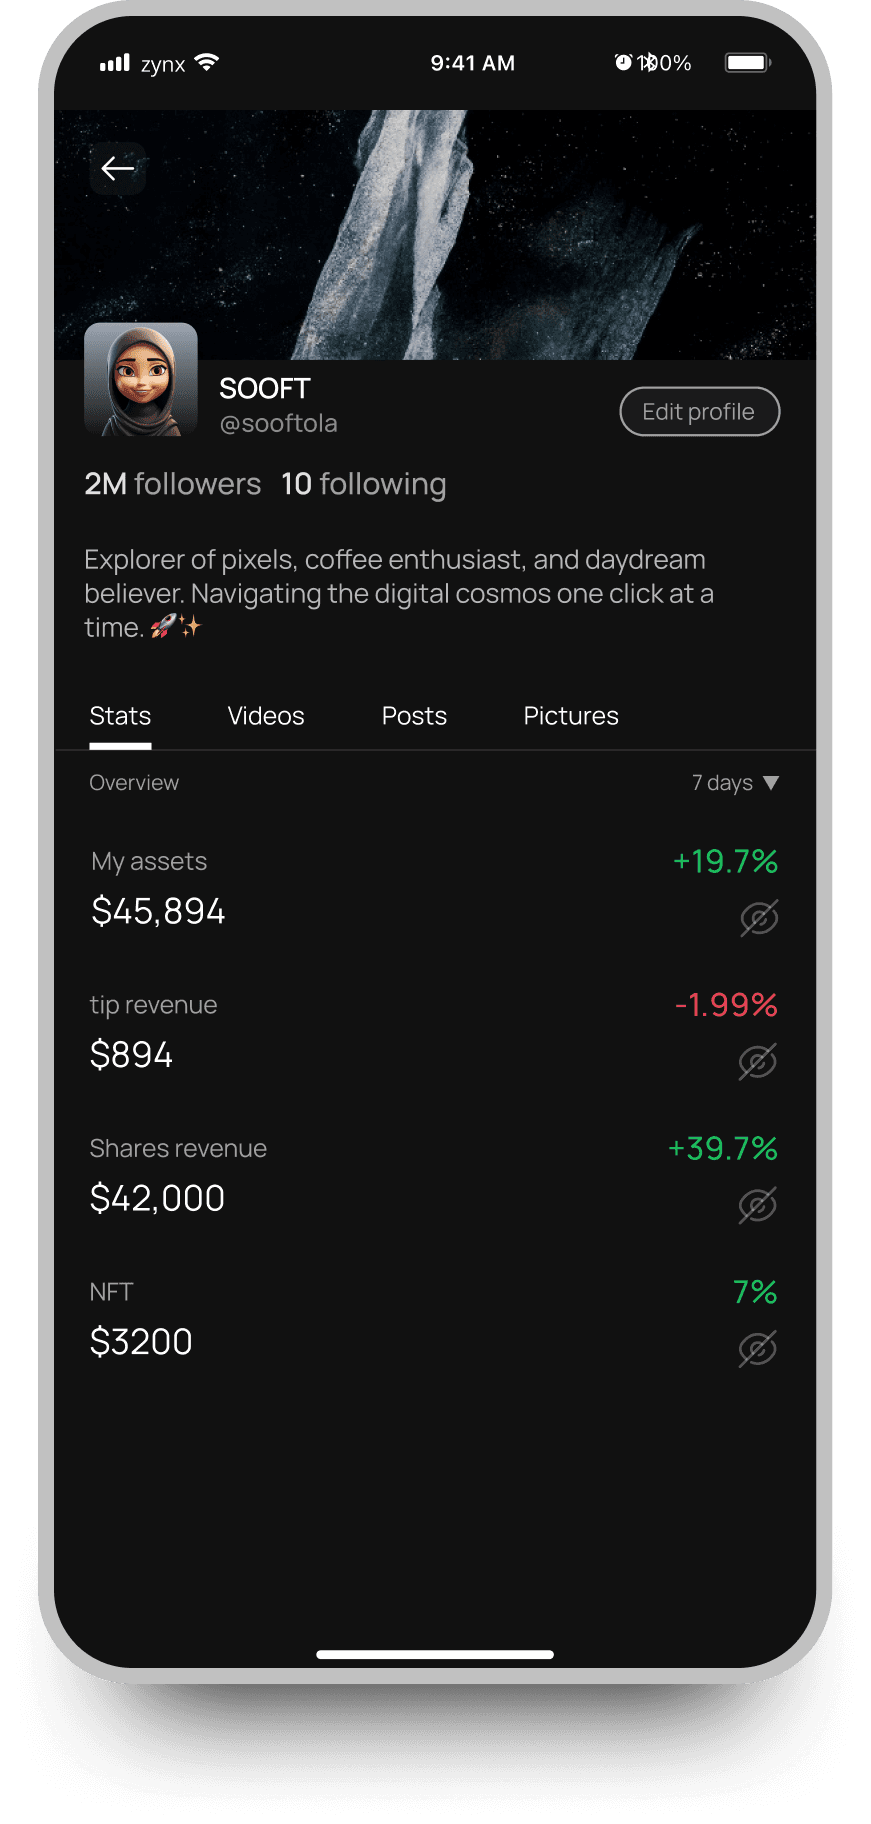Toggle NFT value visibility
871x1824 pixels.
pyautogui.click(x=758, y=1349)
